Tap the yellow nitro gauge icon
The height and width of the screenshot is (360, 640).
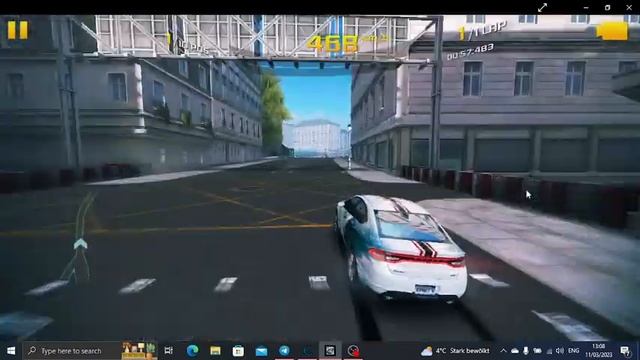[612, 31]
